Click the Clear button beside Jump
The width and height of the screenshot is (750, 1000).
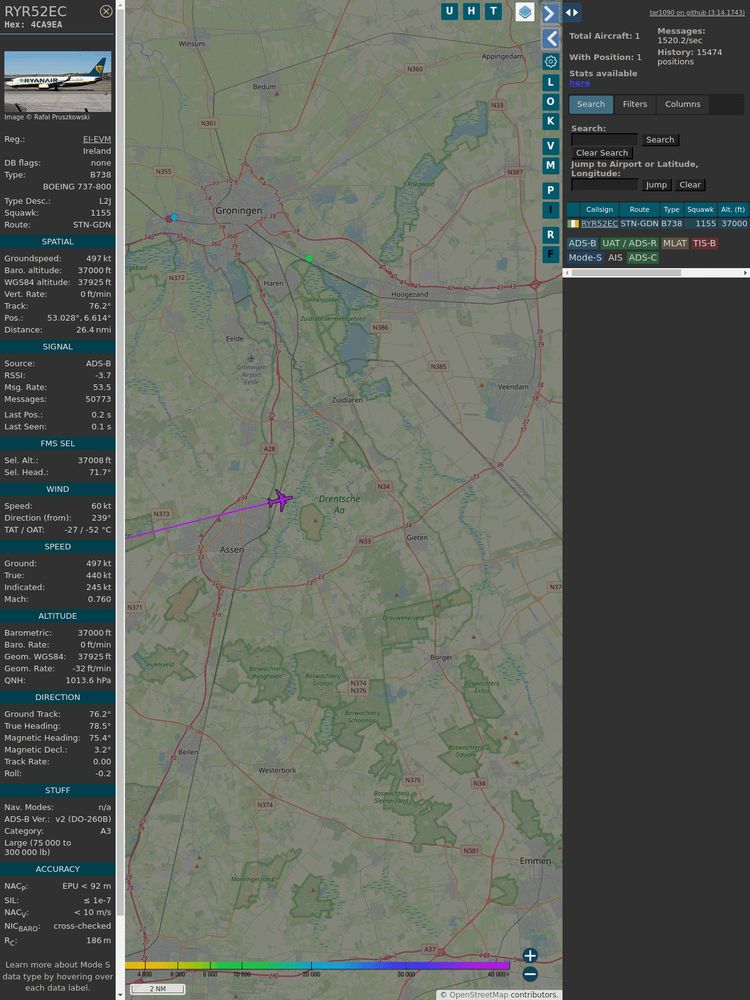pos(689,184)
